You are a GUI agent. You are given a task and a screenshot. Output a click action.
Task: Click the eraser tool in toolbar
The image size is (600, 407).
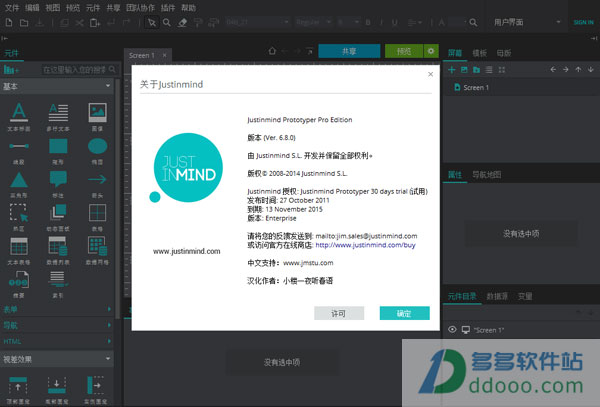pyautogui.click(x=183, y=23)
